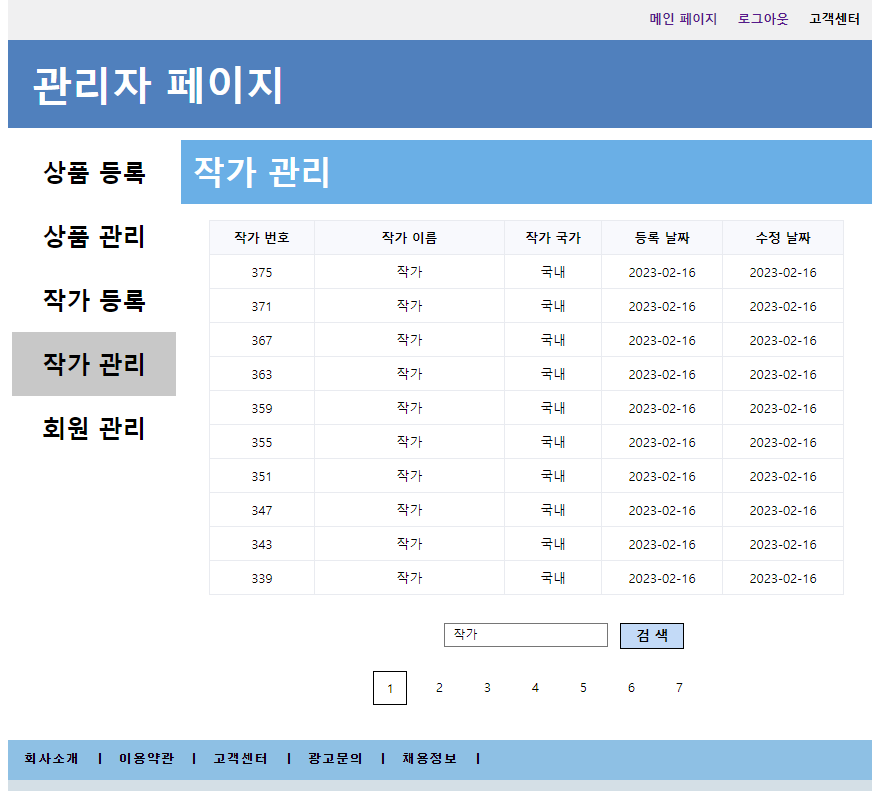This screenshot has height=791, width=886.
Task: Go to pagination page 4
Action: [x=535, y=688]
